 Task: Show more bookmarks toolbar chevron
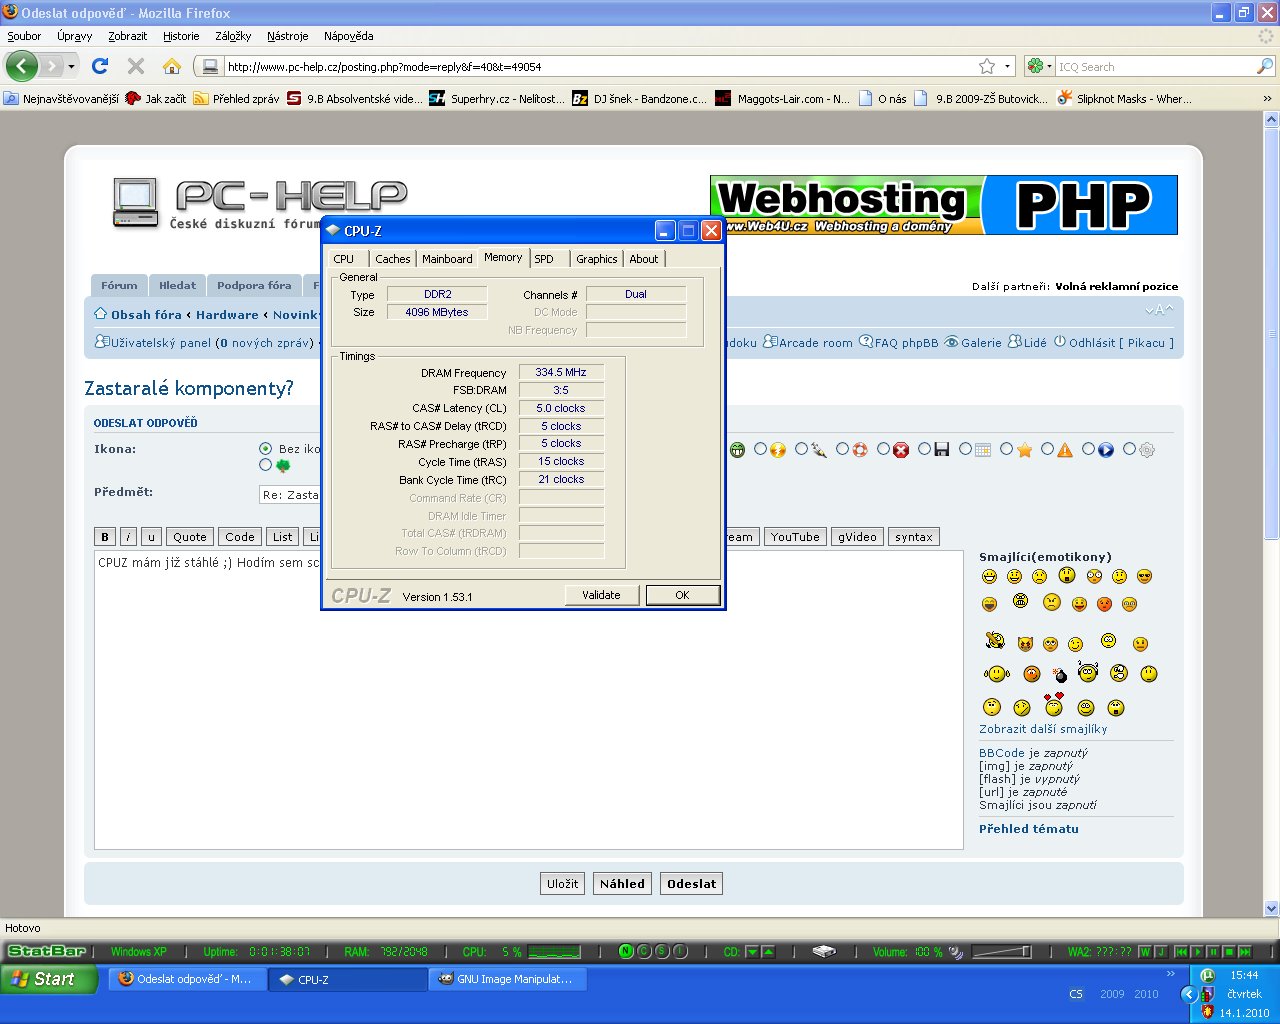[1267, 99]
